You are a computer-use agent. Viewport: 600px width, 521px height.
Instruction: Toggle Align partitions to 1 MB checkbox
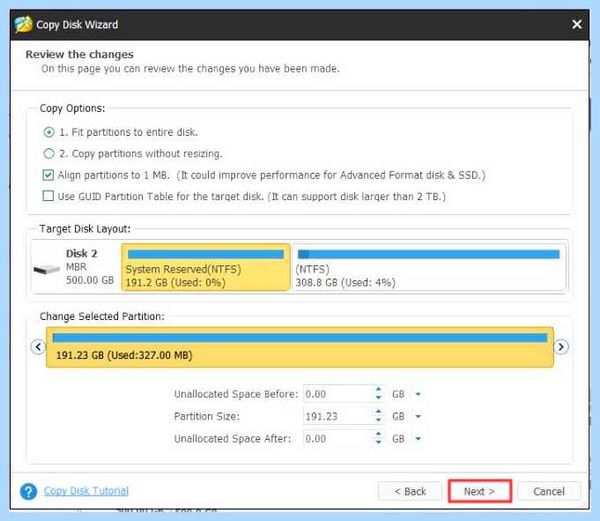[x=48, y=175]
